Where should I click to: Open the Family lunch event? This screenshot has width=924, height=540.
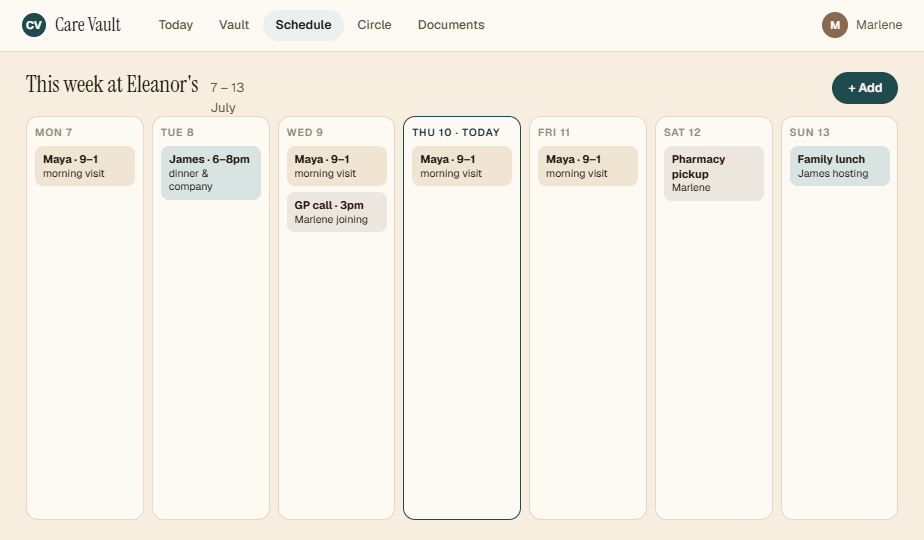point(839,166)
